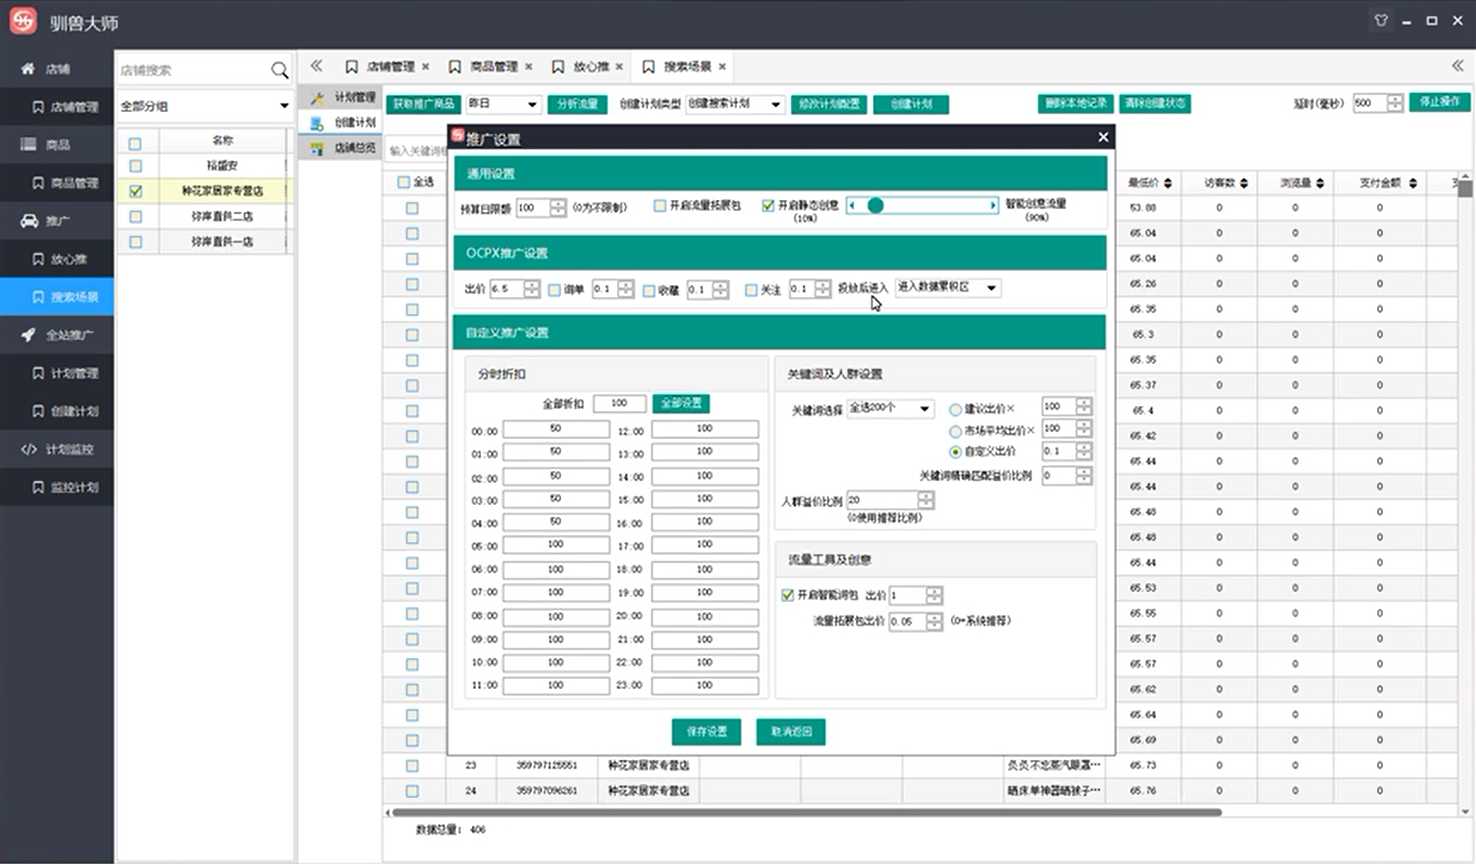Open 计划管理 wrench item in sub-panel

tap(343, 97)
